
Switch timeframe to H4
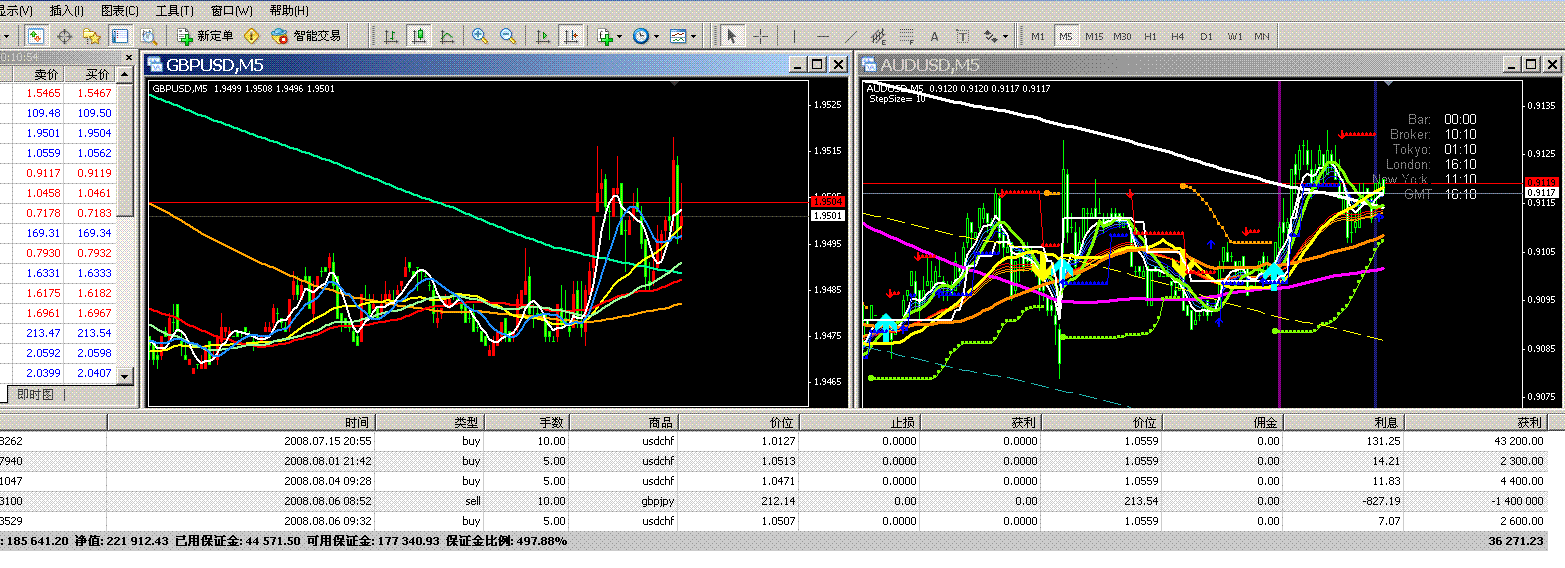click(1178, 36)
